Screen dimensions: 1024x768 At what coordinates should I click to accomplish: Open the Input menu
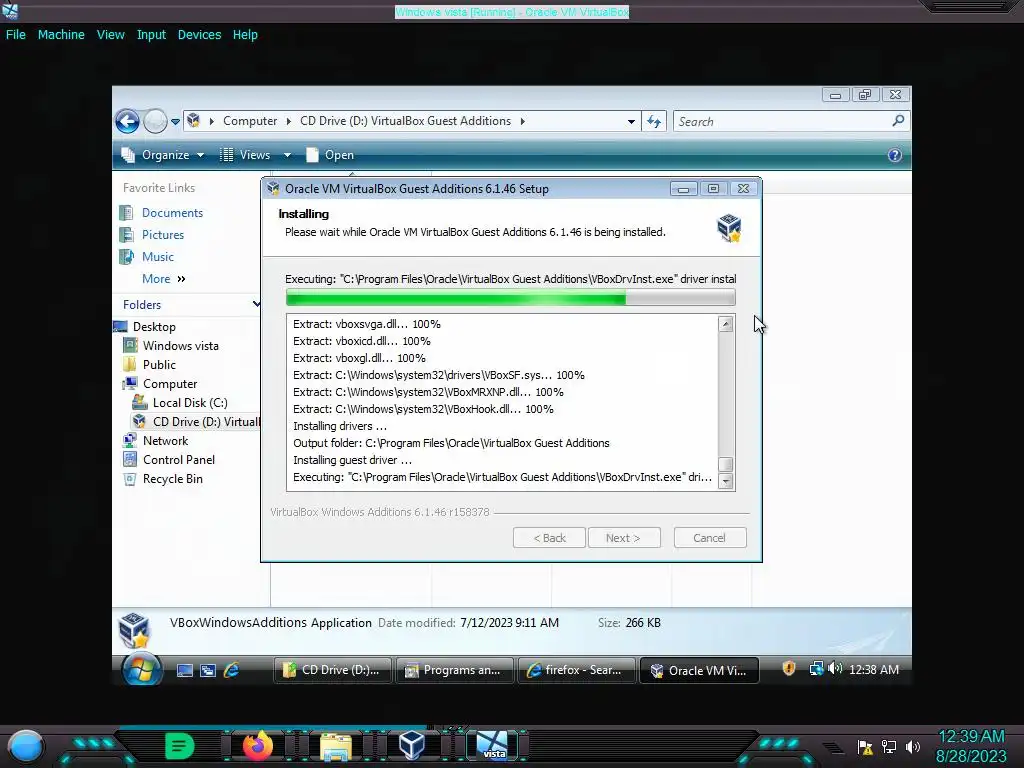[151, 35]
